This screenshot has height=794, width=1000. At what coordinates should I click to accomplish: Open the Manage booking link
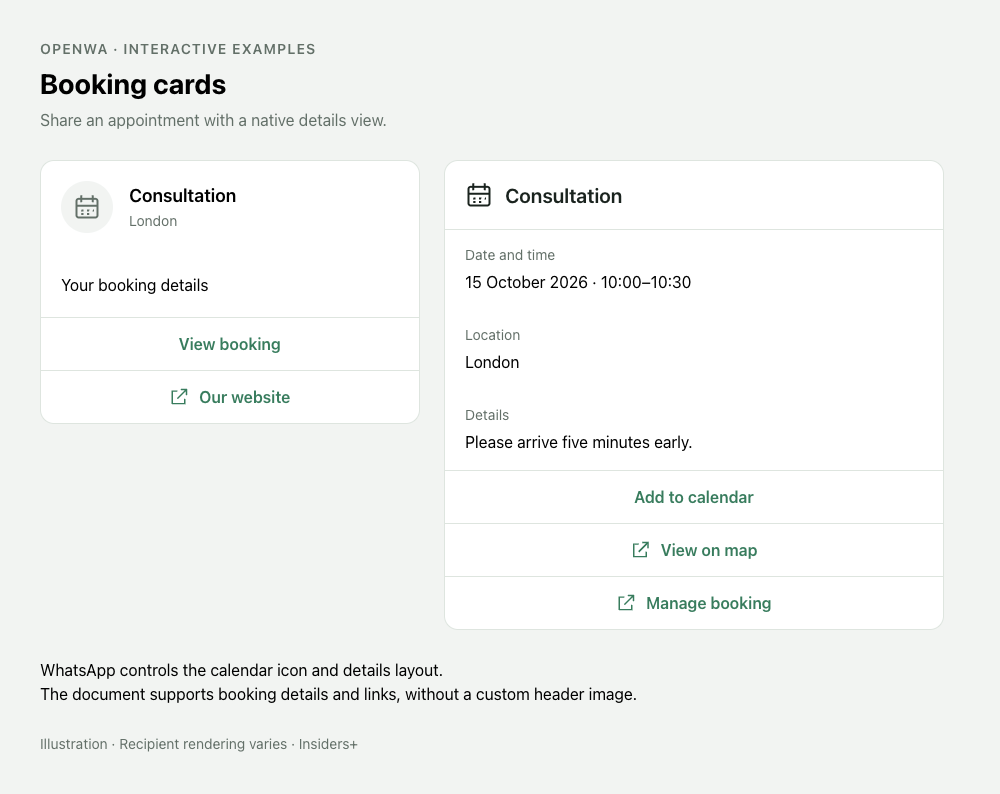[694, 603]
